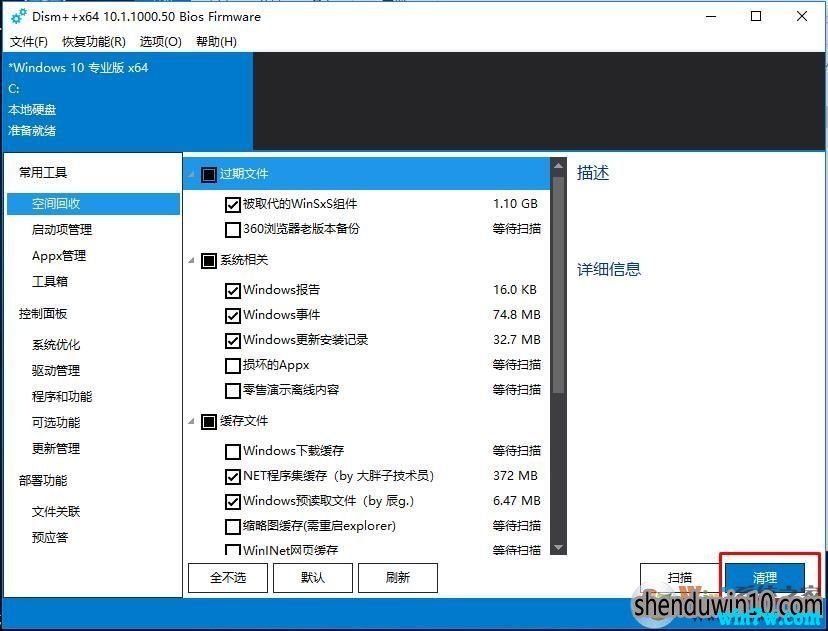Screen dimensions: 828x631
Task: Click the 6.47 MB size value
Action: point(517,501)
